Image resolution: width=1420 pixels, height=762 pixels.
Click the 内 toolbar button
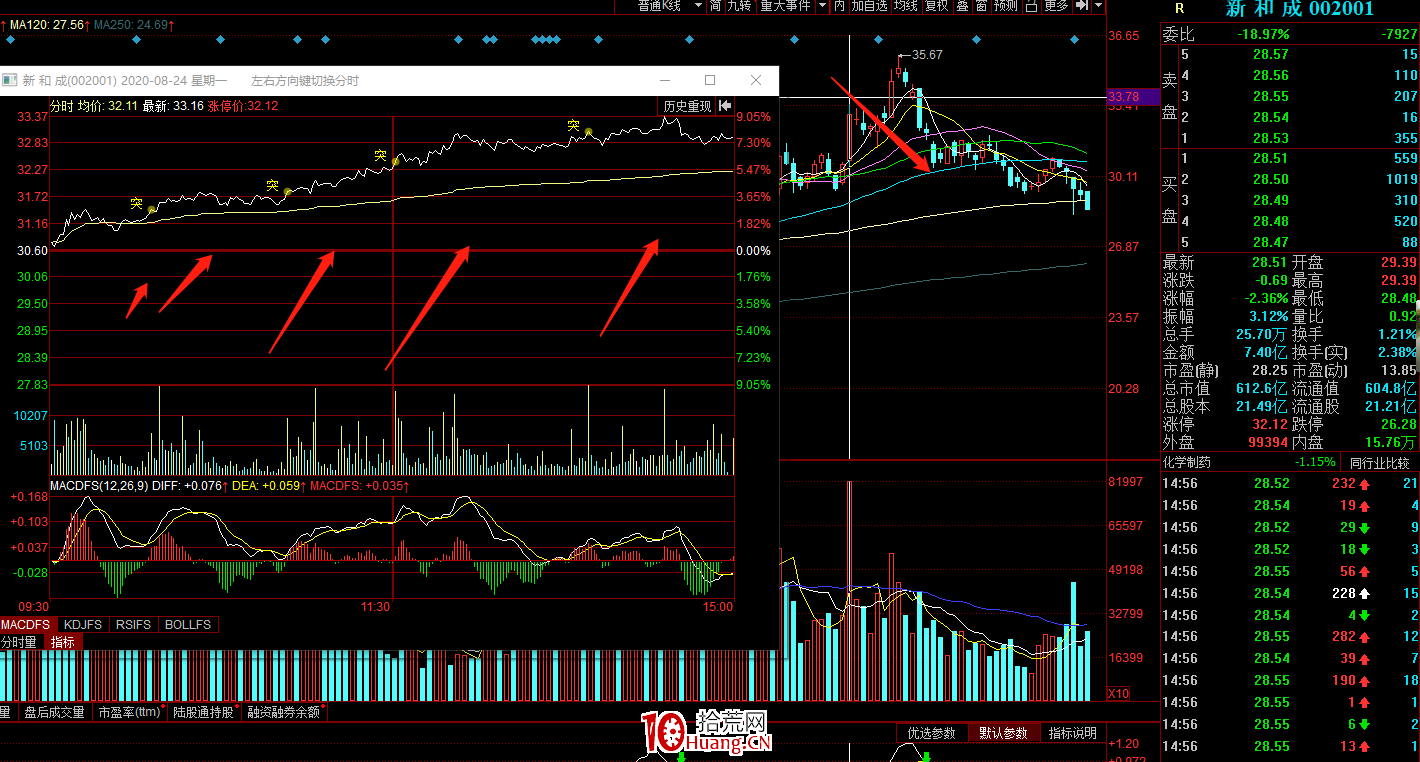click(839, 6)
